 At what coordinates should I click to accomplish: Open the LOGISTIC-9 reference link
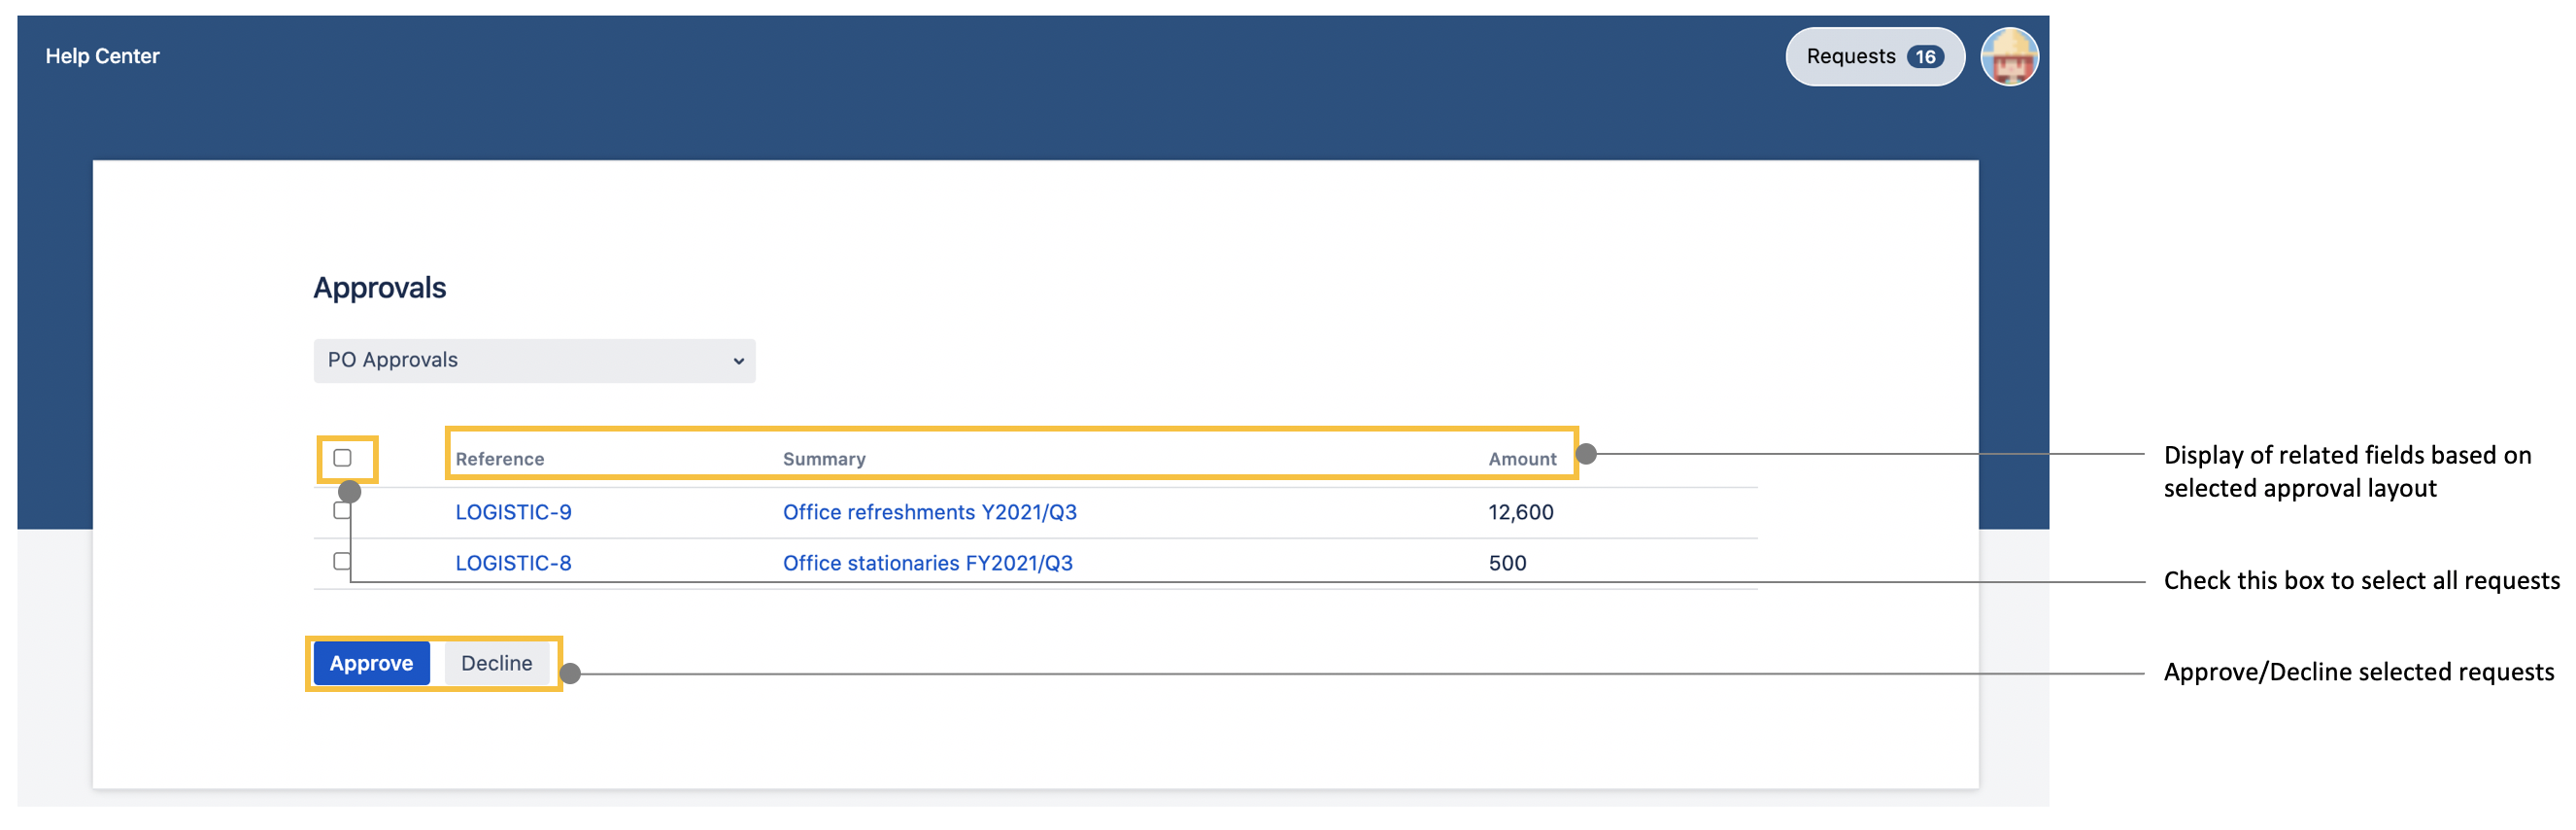tap(513, 512)
